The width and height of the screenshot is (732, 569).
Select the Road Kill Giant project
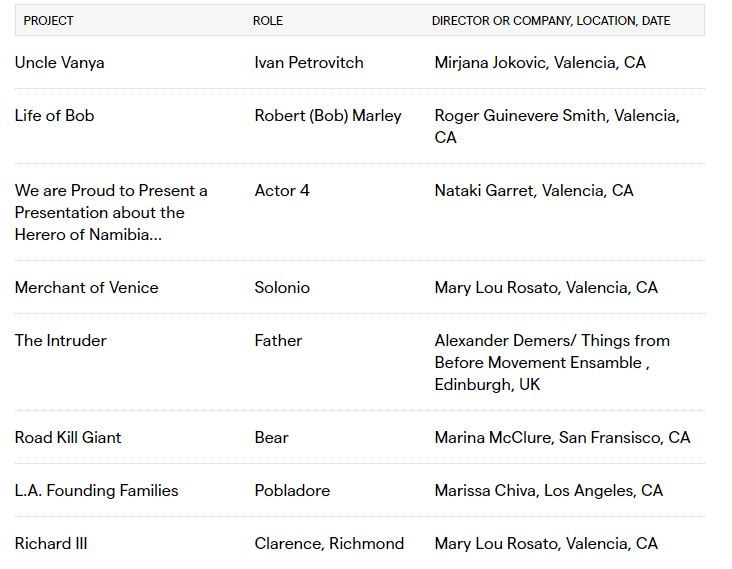(68, 437)
